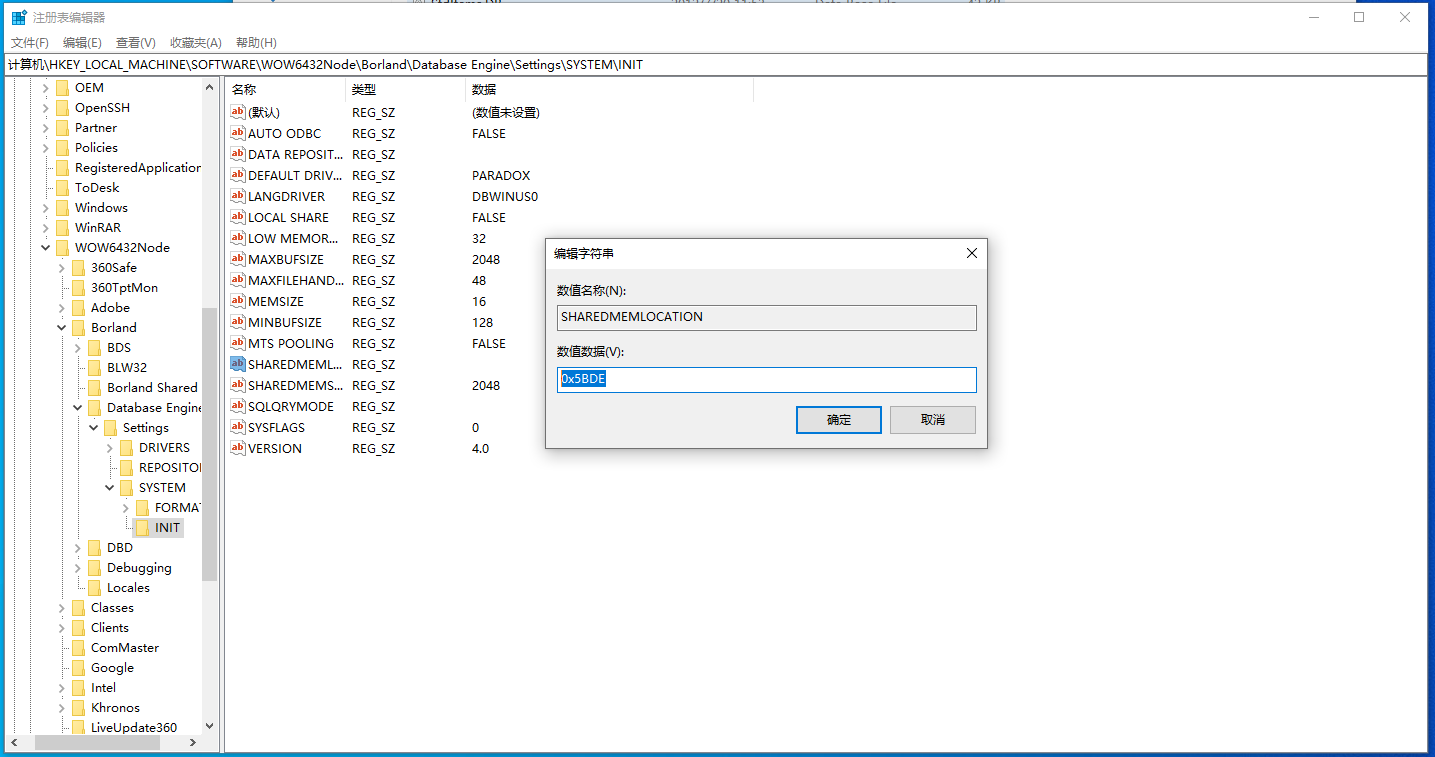
Task: Select the SYSFLAGS value icon
Action: click(238, 427)
